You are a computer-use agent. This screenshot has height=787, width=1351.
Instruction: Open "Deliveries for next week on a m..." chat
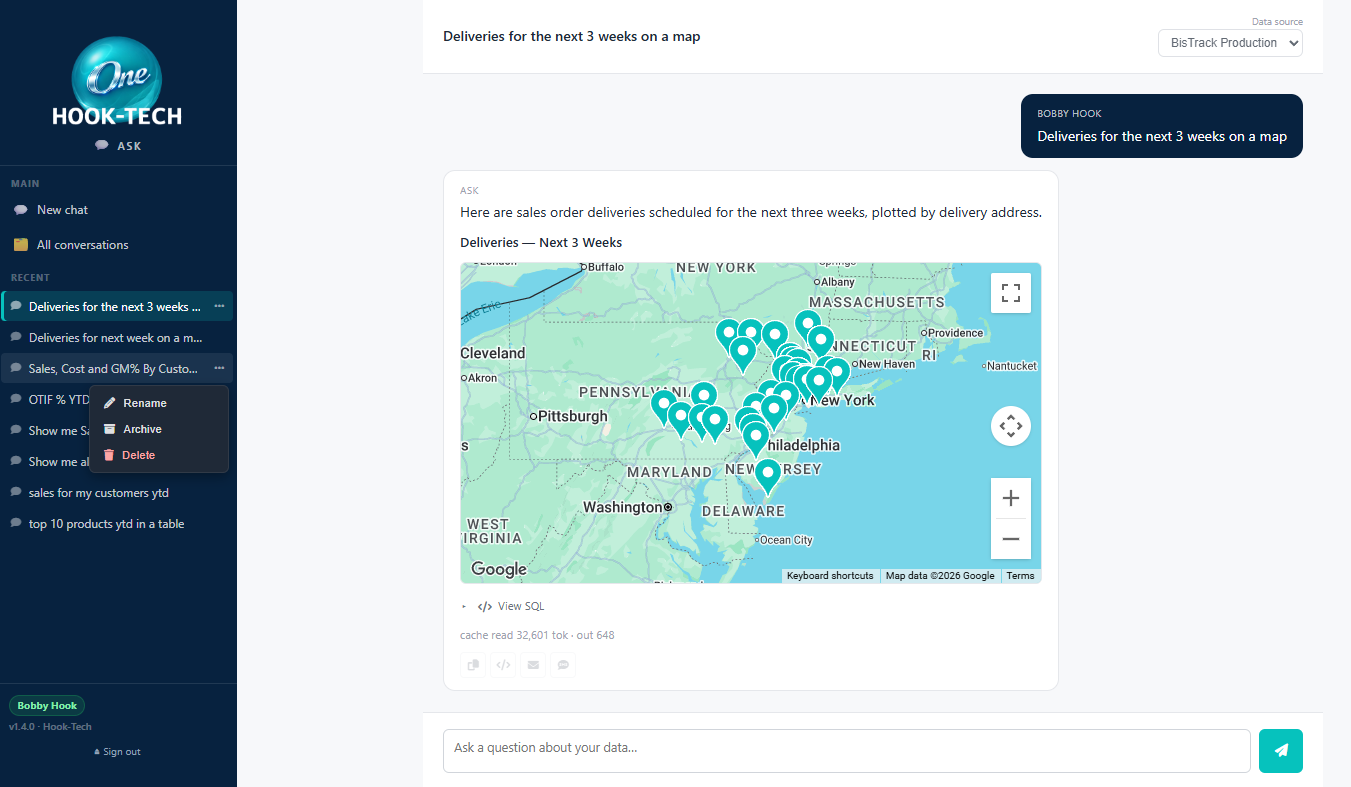[x=115, y=338]
